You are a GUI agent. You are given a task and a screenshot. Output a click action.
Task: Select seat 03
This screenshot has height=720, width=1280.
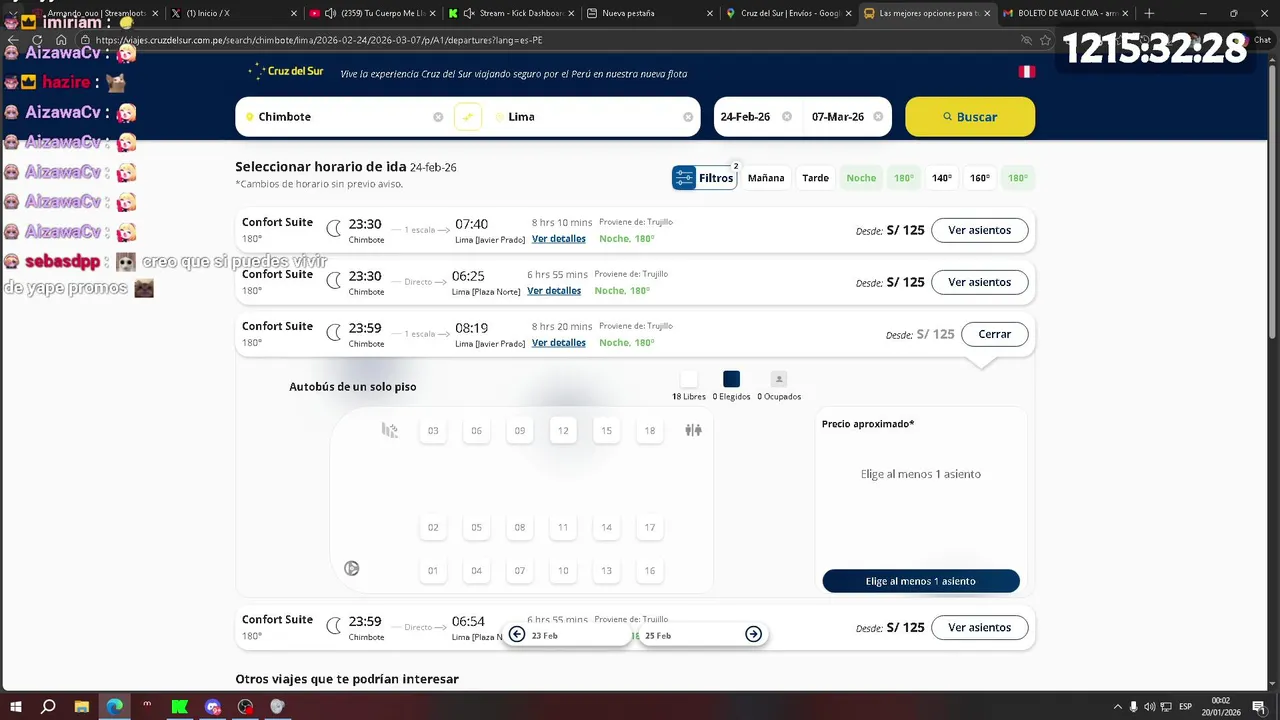433,431
